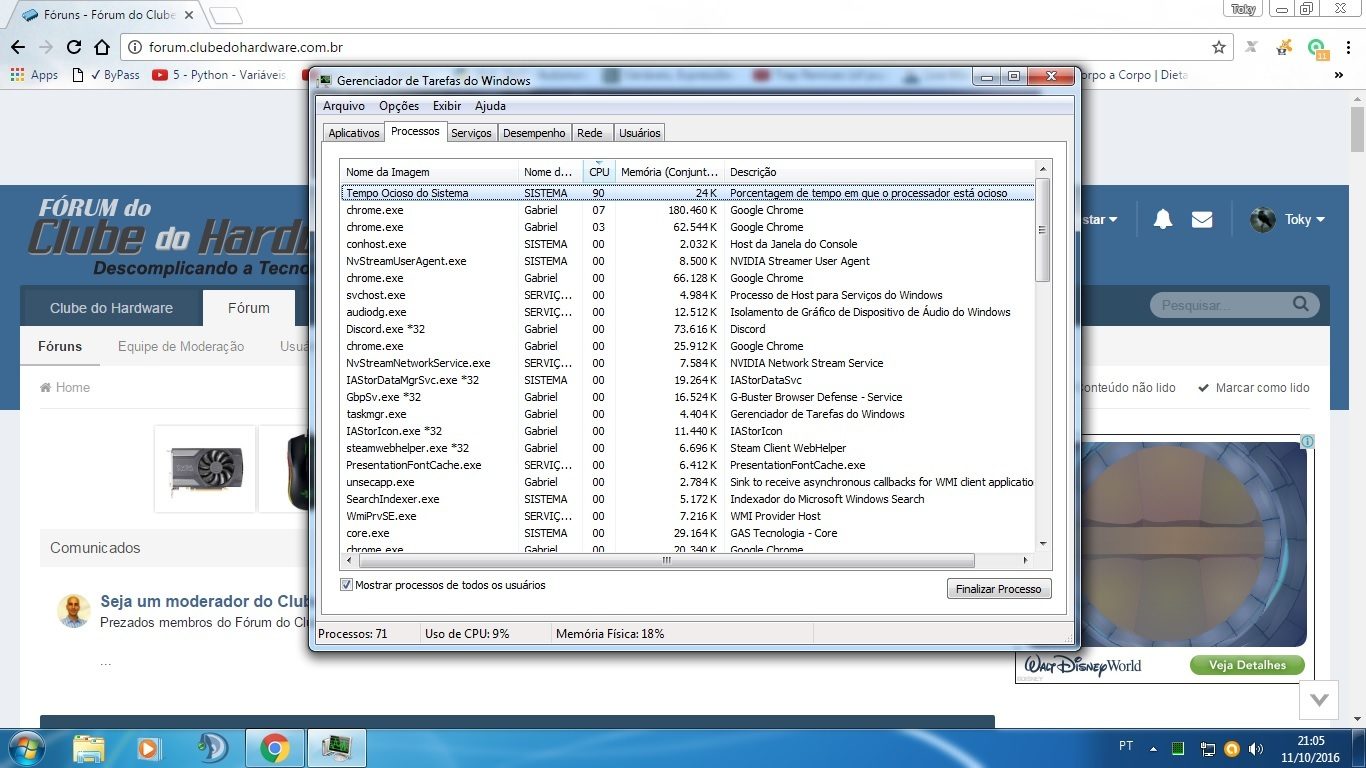
Task: Select Task Manager taskbar button
Action: 337,748
